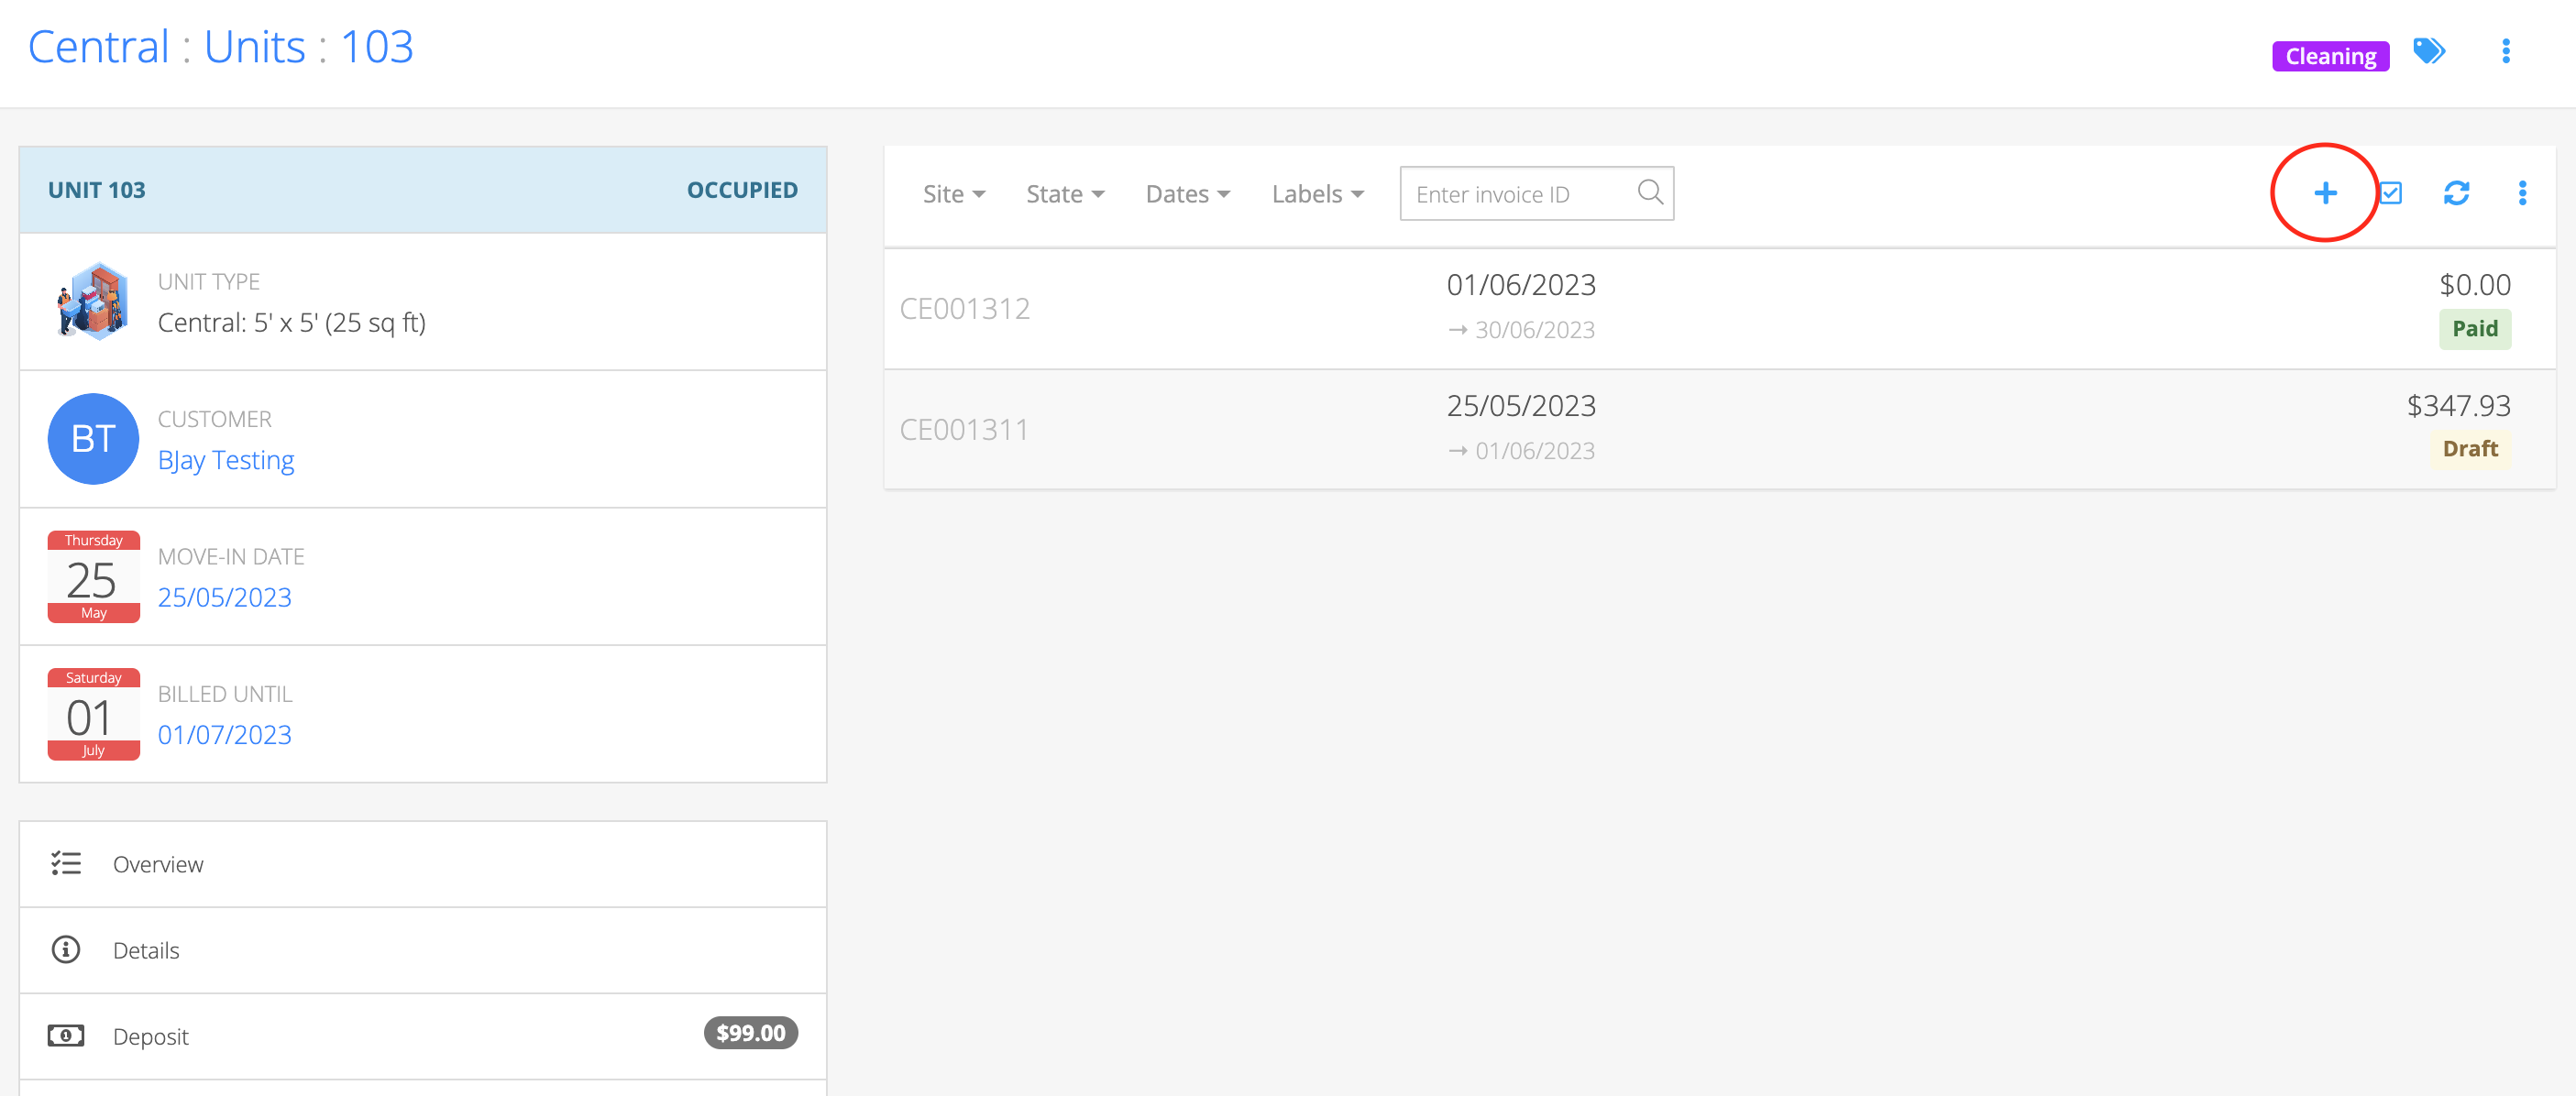
Task: Open the Deposit section
Action: (x=150, y=1036)
